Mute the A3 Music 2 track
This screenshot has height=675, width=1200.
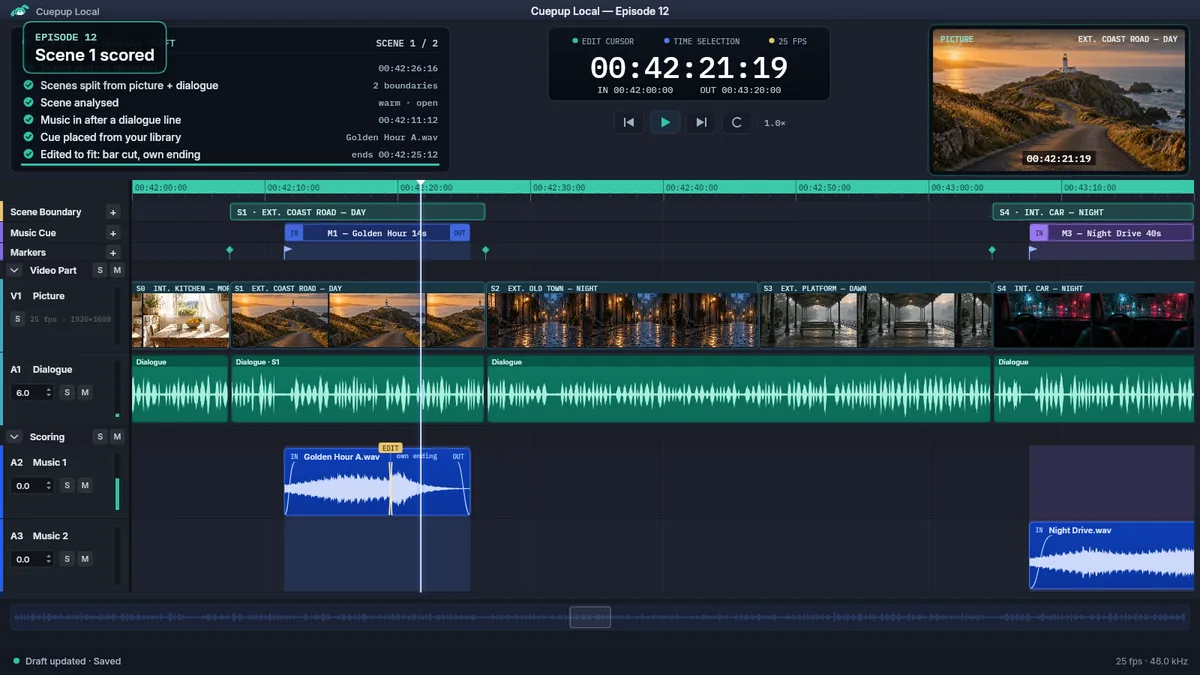tap(85, 559)
